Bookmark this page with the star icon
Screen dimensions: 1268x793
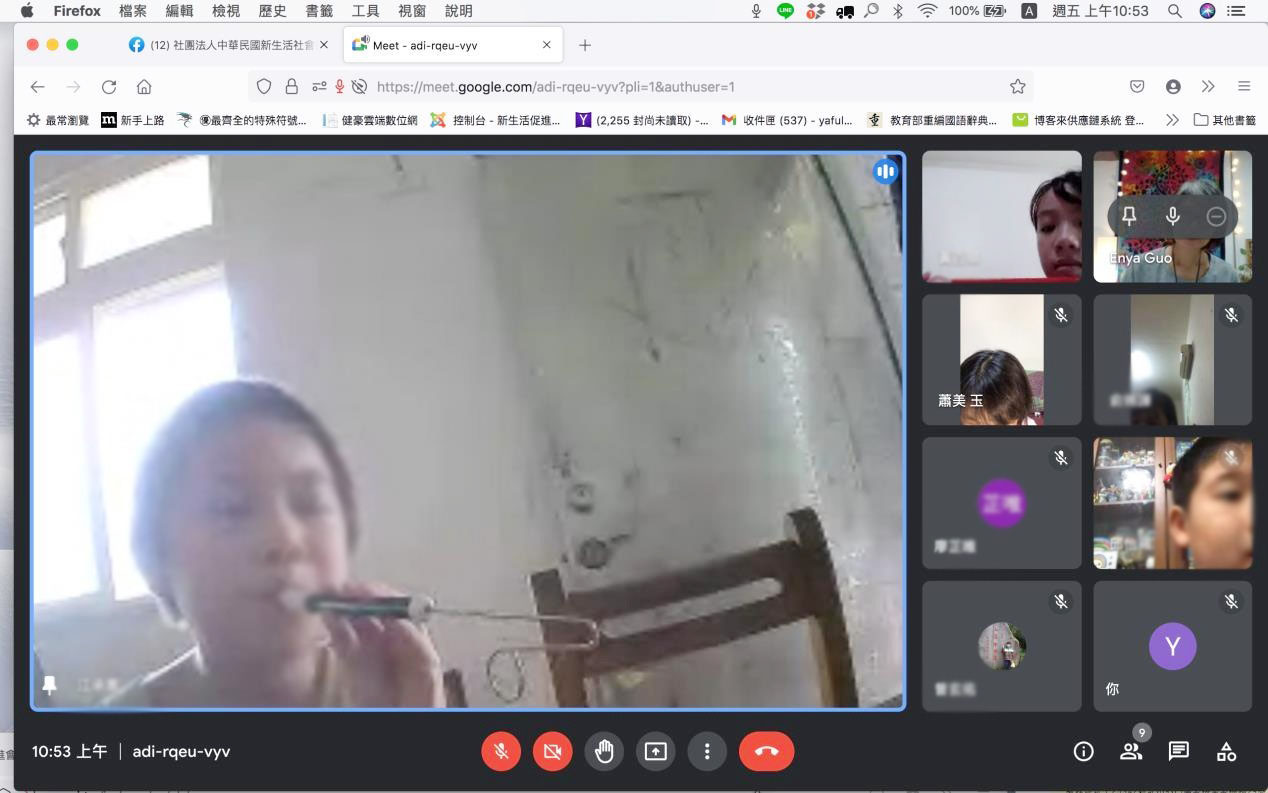[x=1017, y=86]
